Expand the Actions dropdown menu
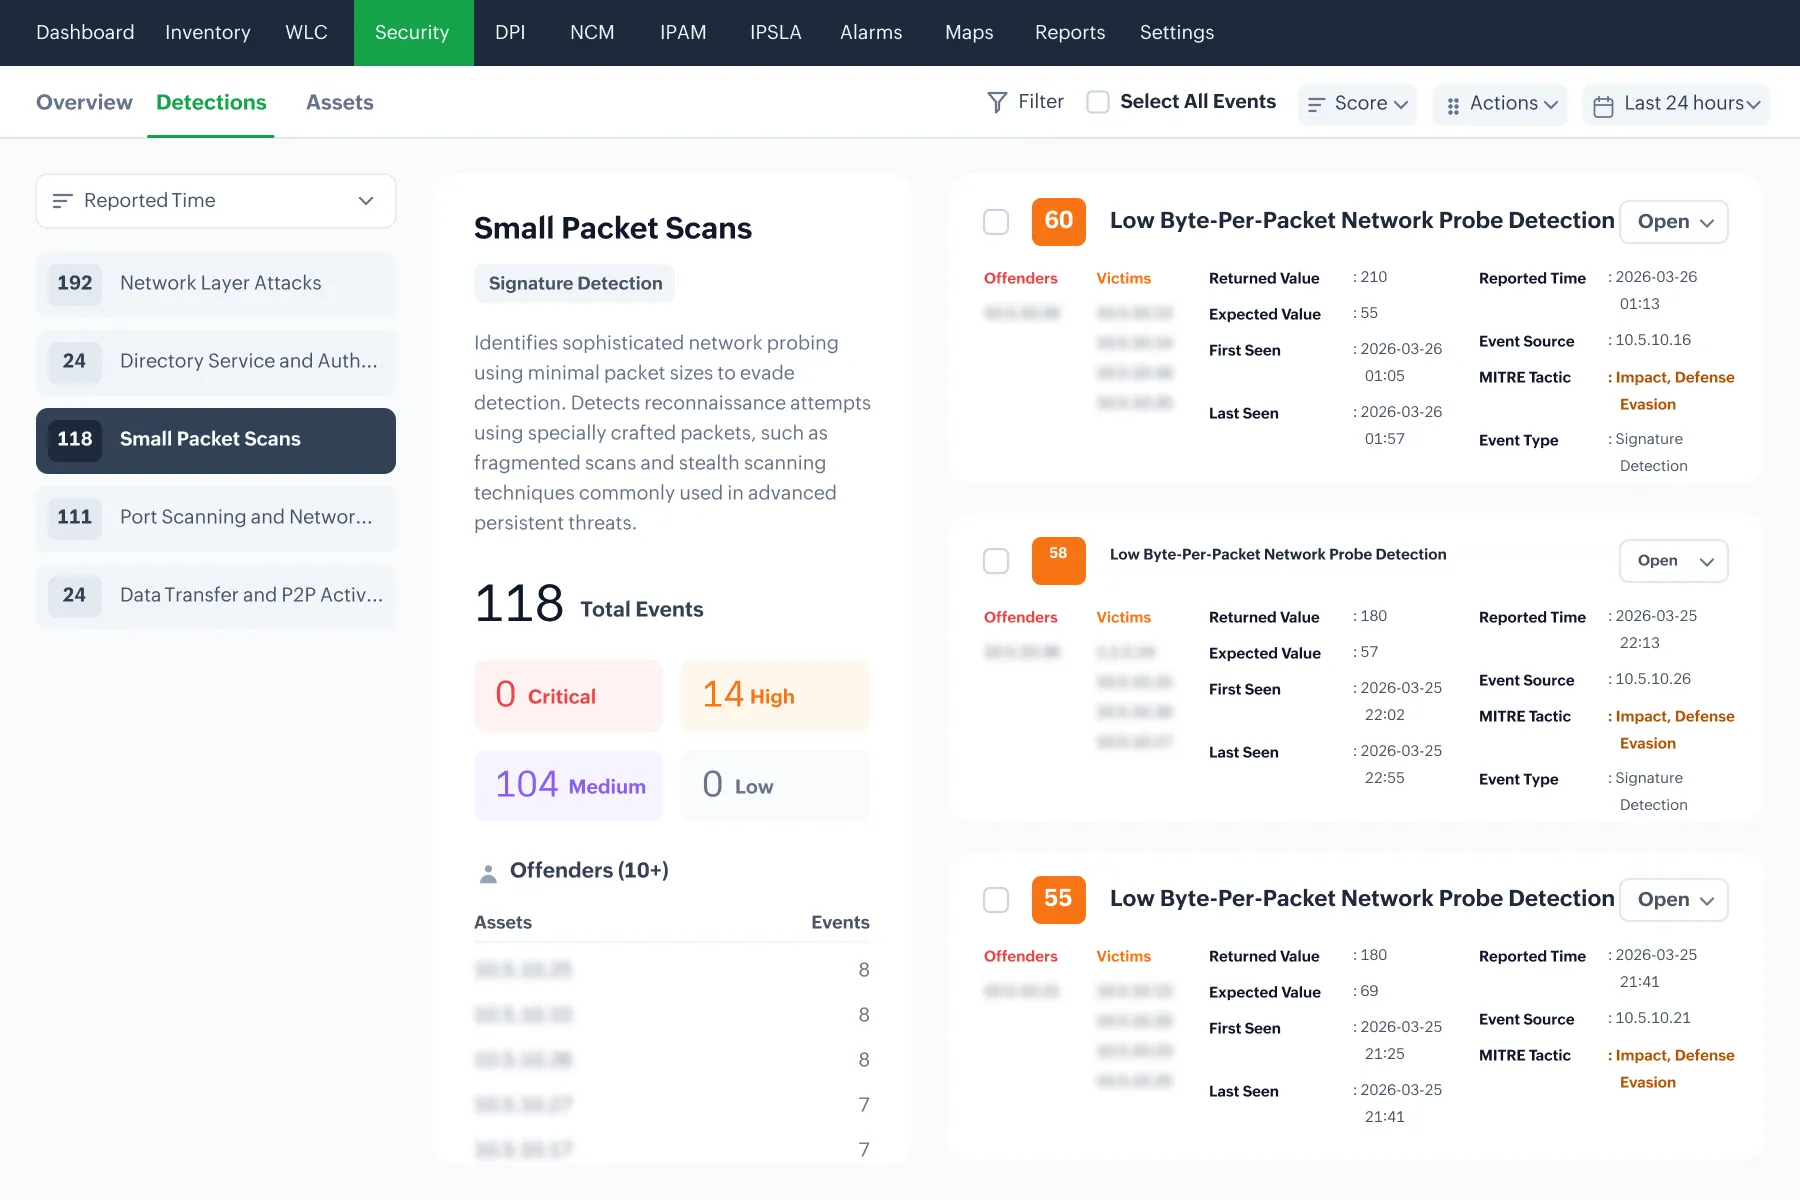This screenshot has height=1200, width=1800. coord(1500,104)
